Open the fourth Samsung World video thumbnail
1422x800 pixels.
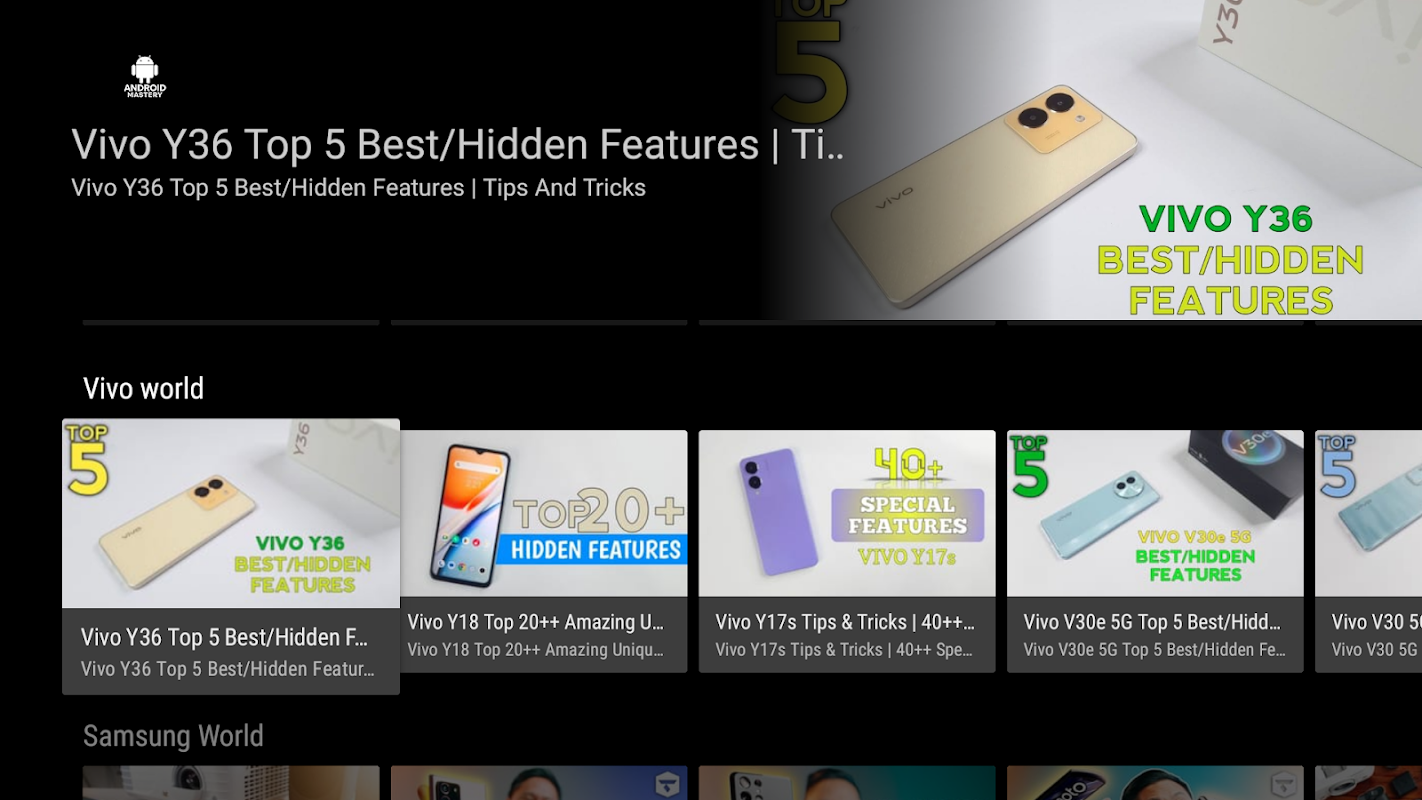click(x=1155, y=783)
